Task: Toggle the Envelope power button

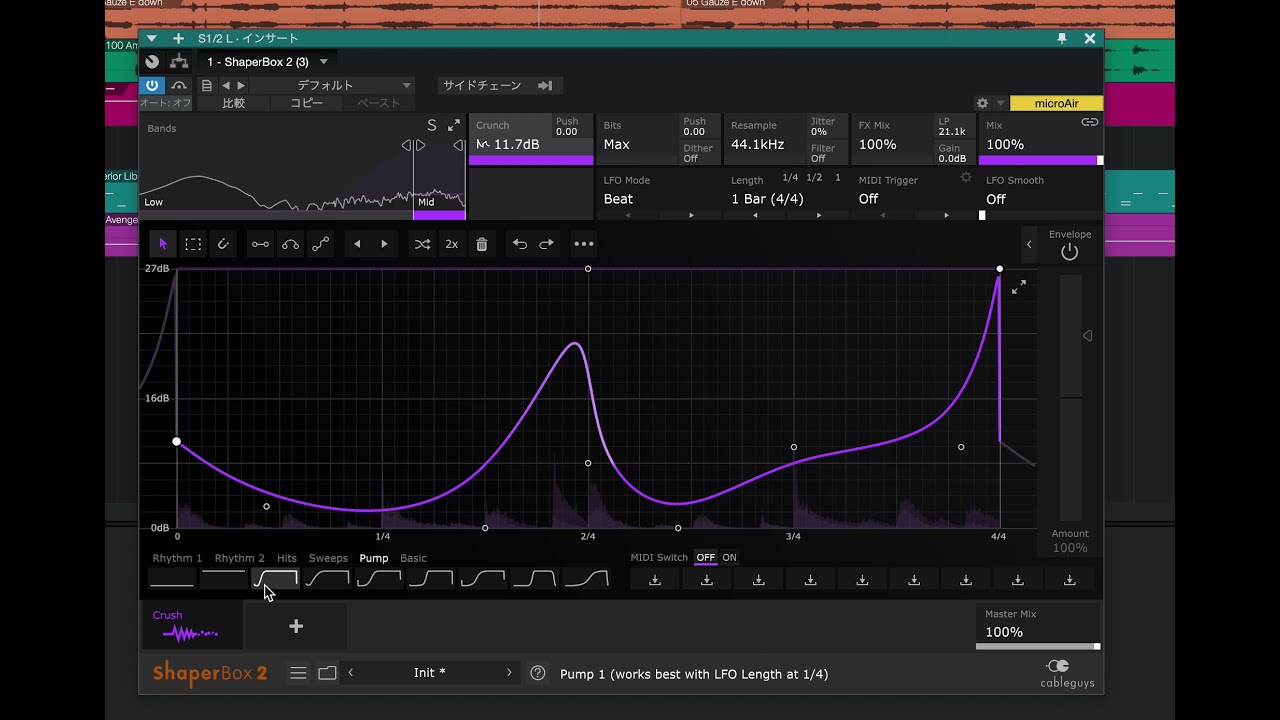Action: (1070, 252)
